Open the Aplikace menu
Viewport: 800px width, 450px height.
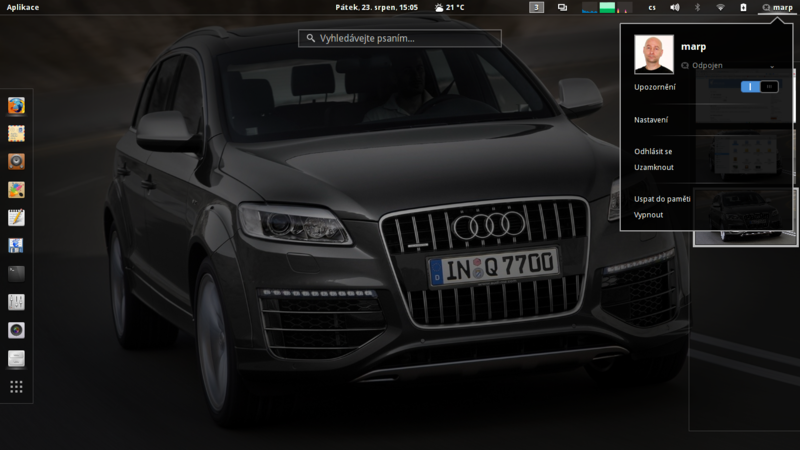point(23,7)
